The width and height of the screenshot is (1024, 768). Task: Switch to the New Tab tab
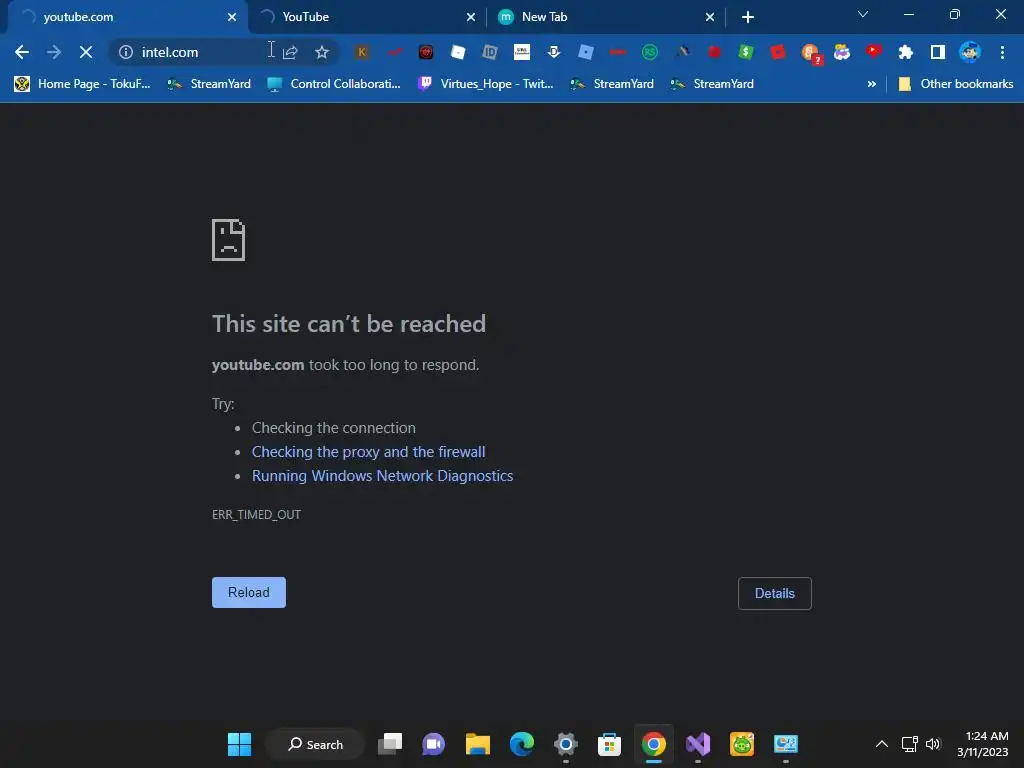coord(605,17)
